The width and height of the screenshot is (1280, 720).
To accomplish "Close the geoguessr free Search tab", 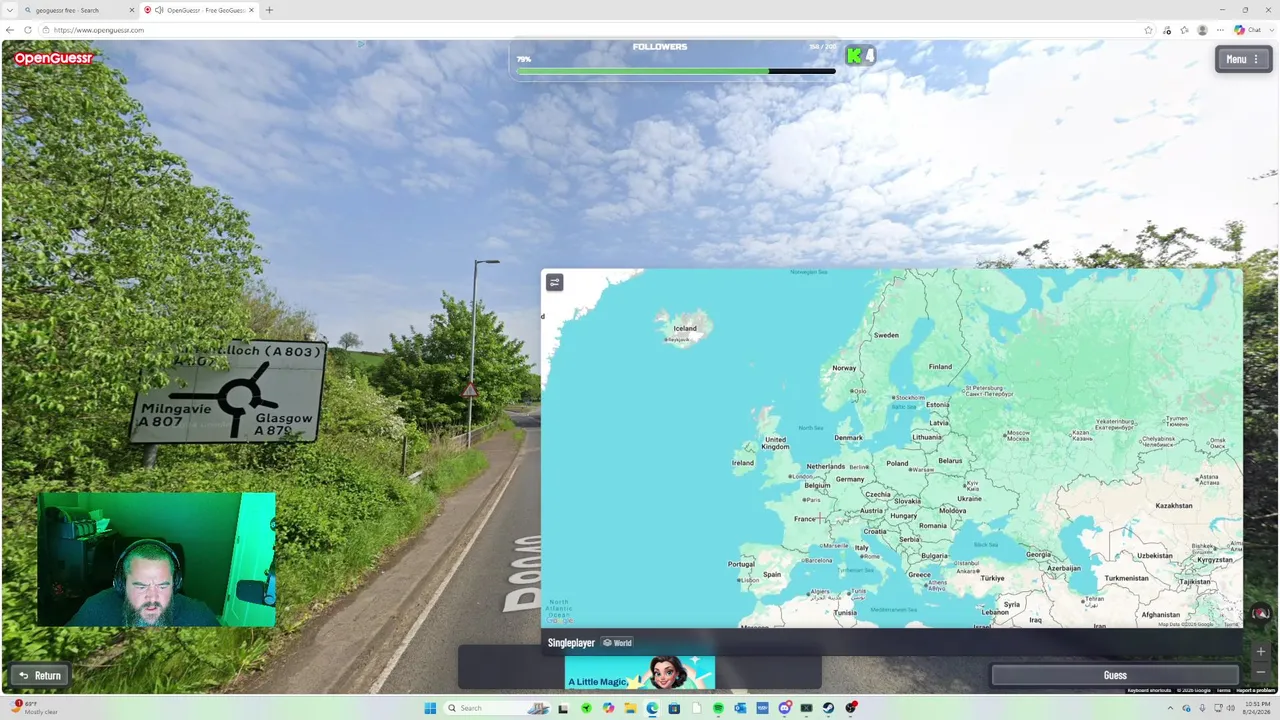I will [131, 10].
